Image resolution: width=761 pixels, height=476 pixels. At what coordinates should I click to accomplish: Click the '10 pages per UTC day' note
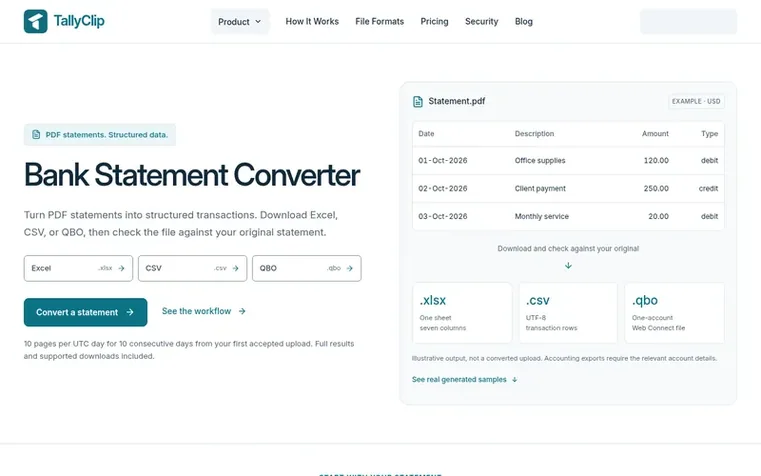coord(189,350)
